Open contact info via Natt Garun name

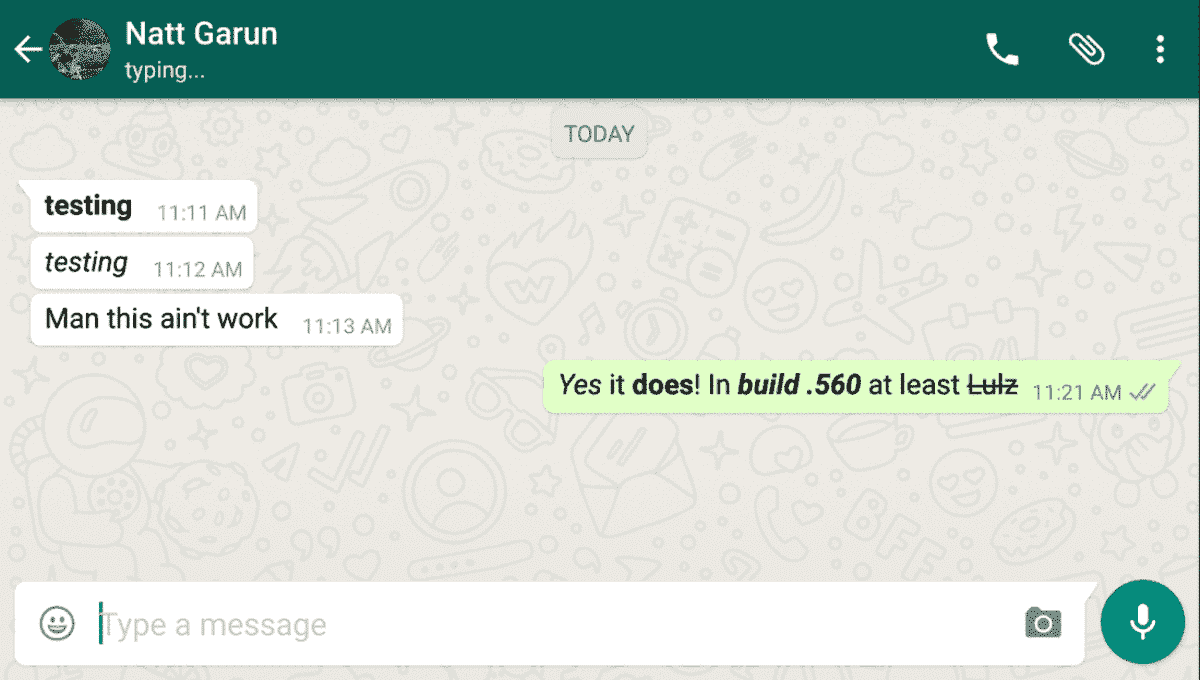pos(201,33)
